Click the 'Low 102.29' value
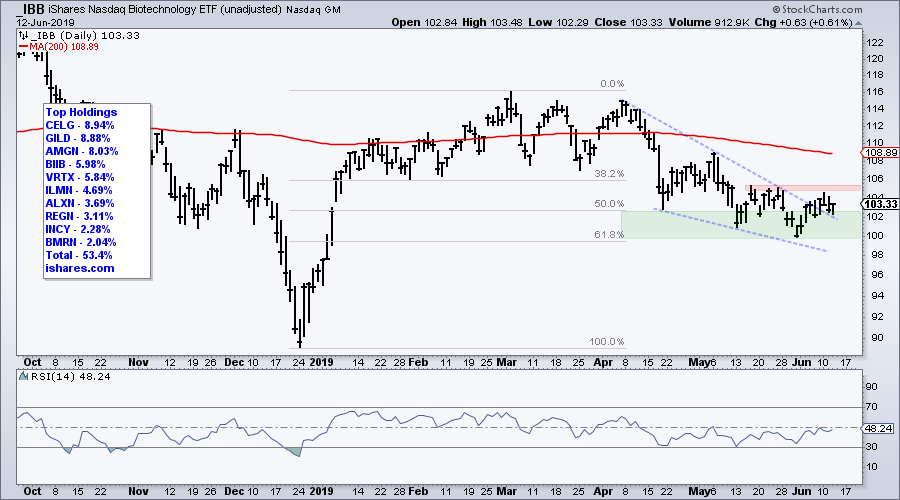900x500 pixels. tap(558, 22)
